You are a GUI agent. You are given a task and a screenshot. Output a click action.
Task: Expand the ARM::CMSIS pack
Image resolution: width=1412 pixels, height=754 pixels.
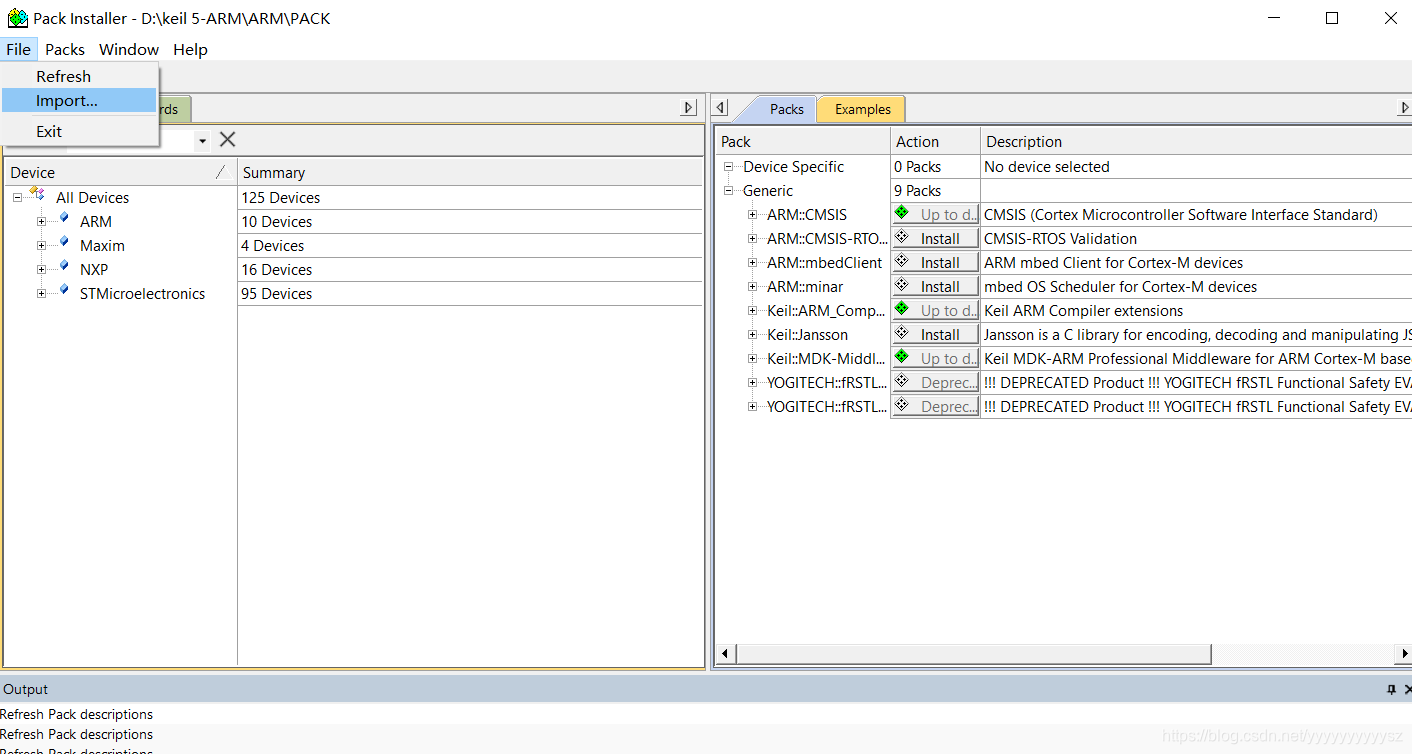(x=753, y=214)
